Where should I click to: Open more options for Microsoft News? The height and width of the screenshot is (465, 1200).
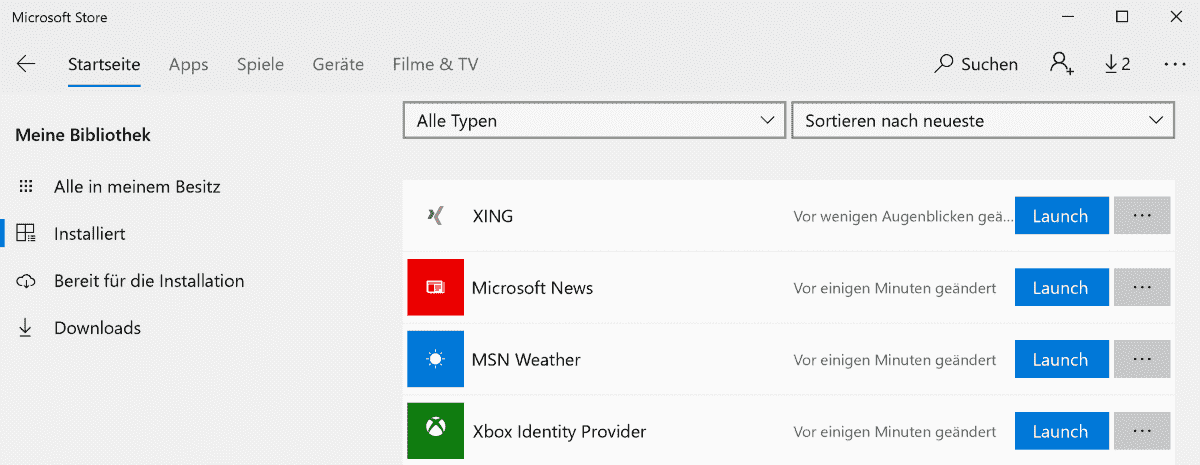[x=1142, y=287]
